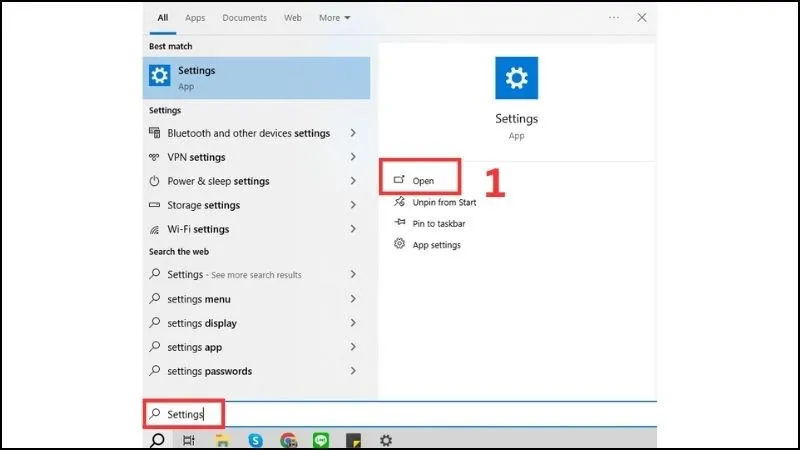Image resolution: width=800 pixels, height=450 pixels.
Task: Expand Bluetooth and other devices settings arrow
Action: (x=353, y=133)
